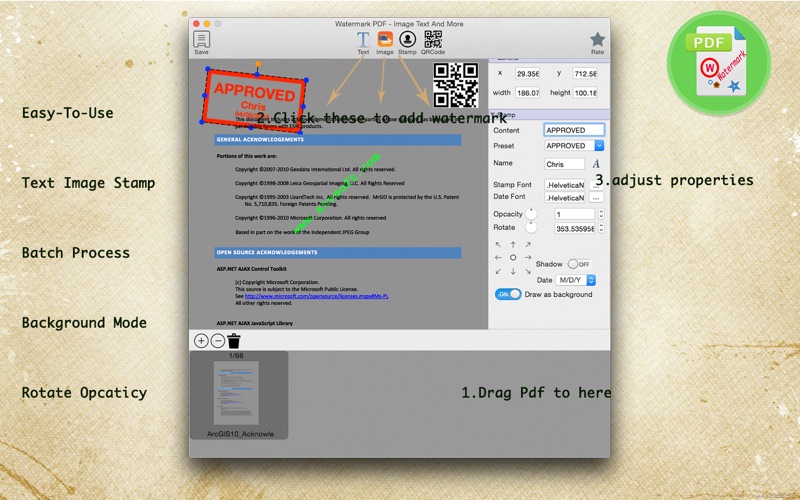Screen dimensions: 800x500
Task: Add a Text watermark
Action: tap(363, 40)
